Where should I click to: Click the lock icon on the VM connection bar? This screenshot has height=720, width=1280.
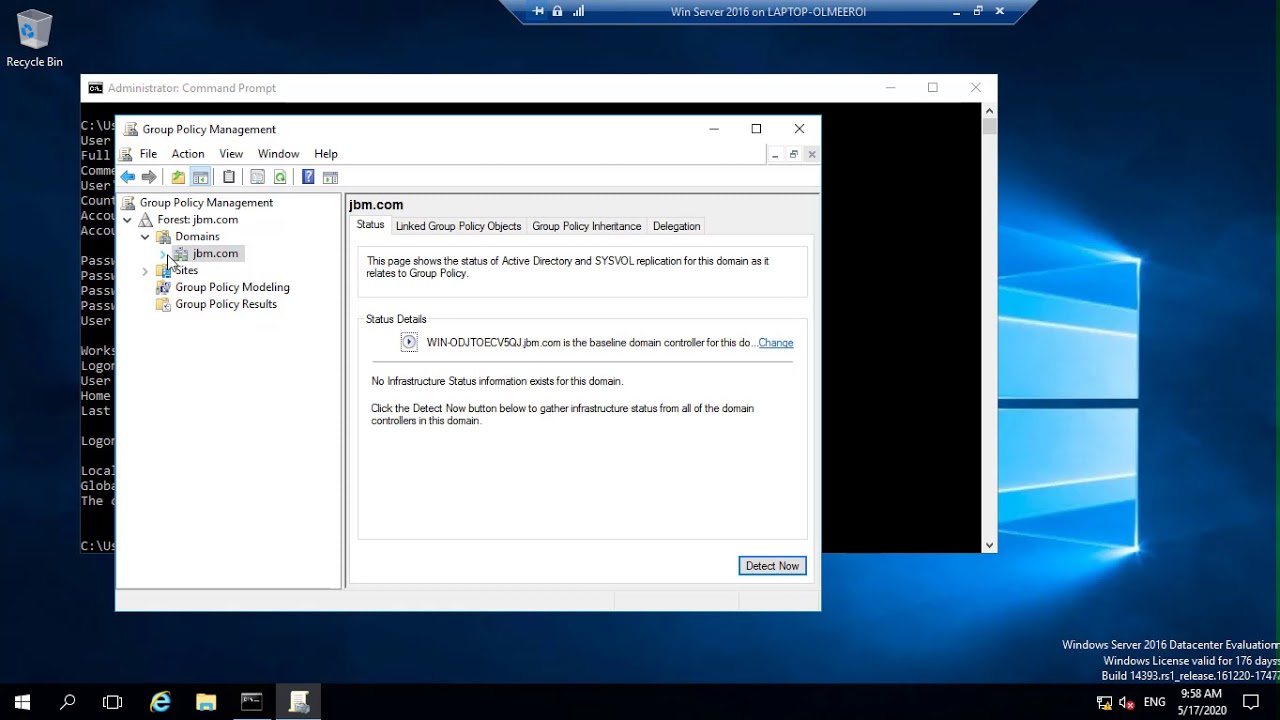558,12
